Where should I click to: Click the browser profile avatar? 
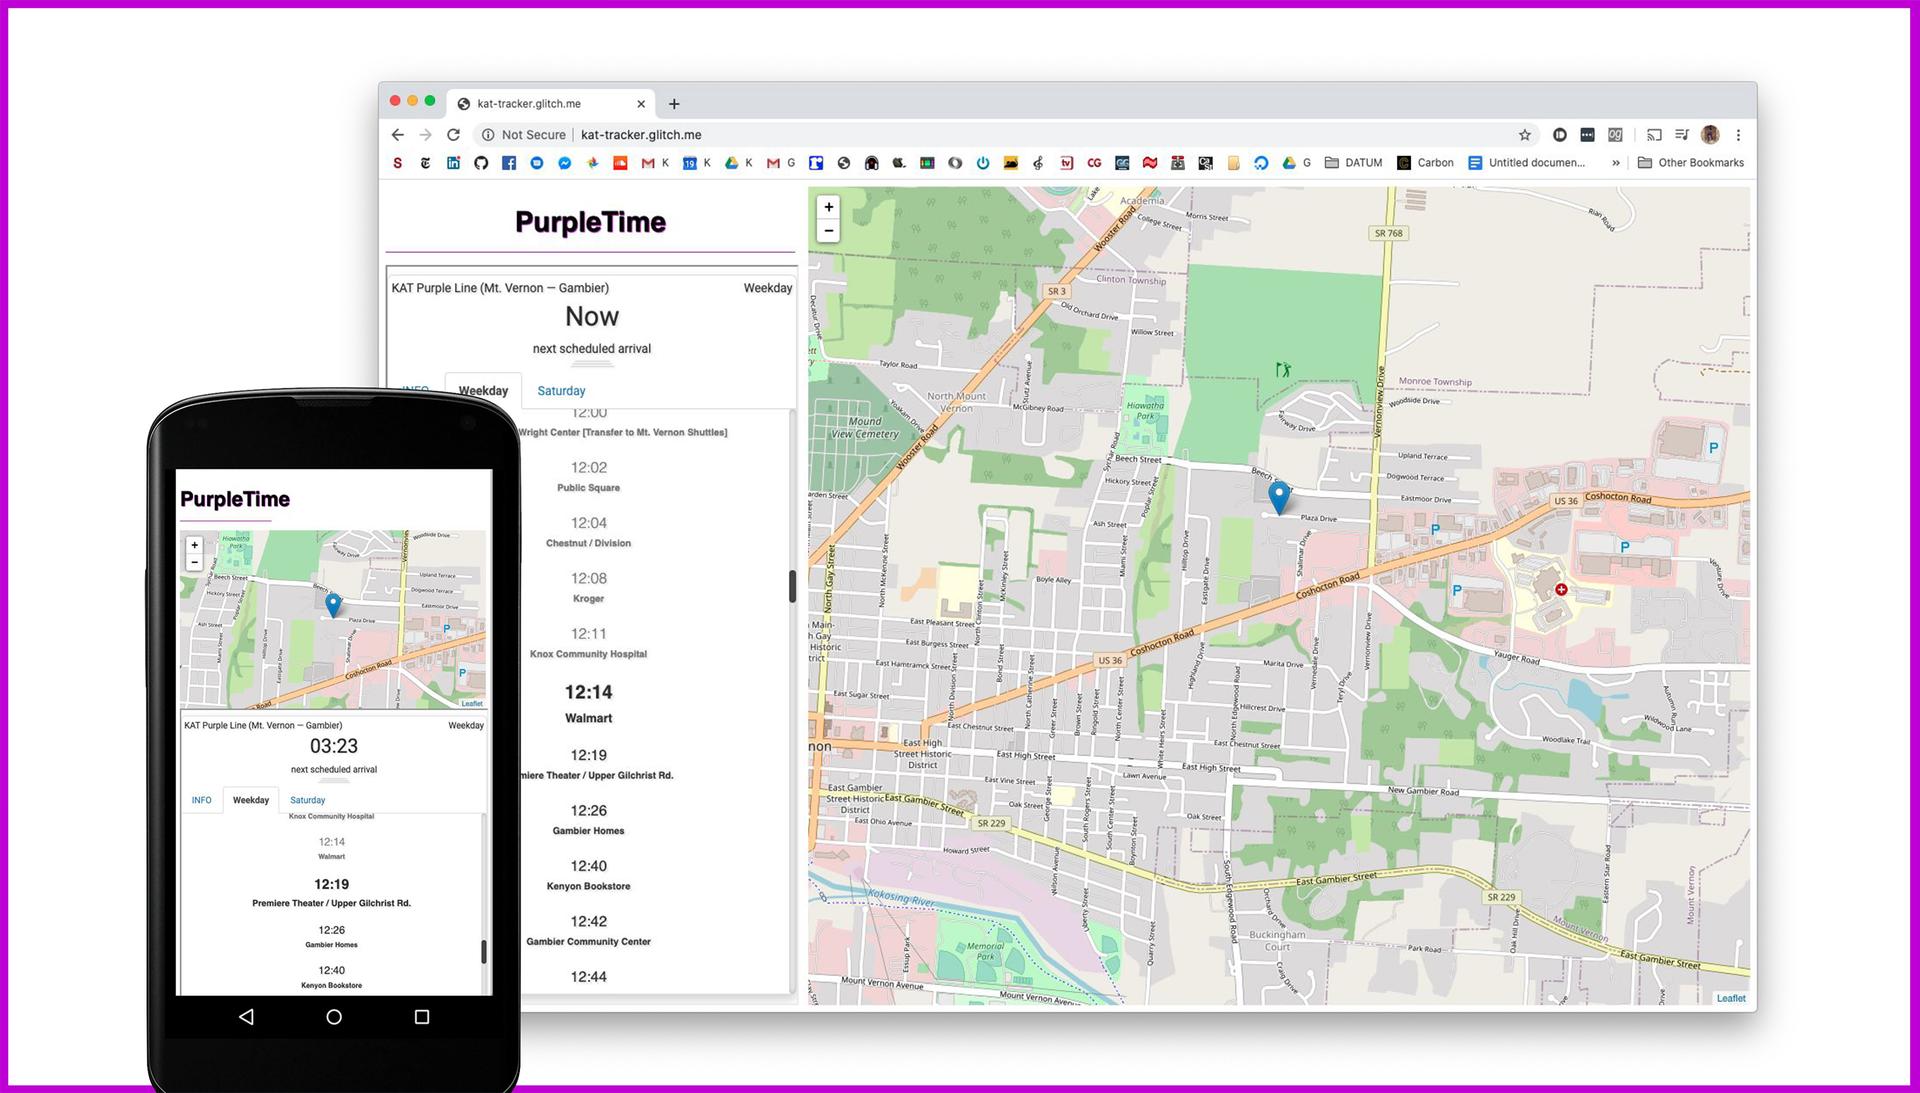pyautogui.click(x=1710, y=134)
